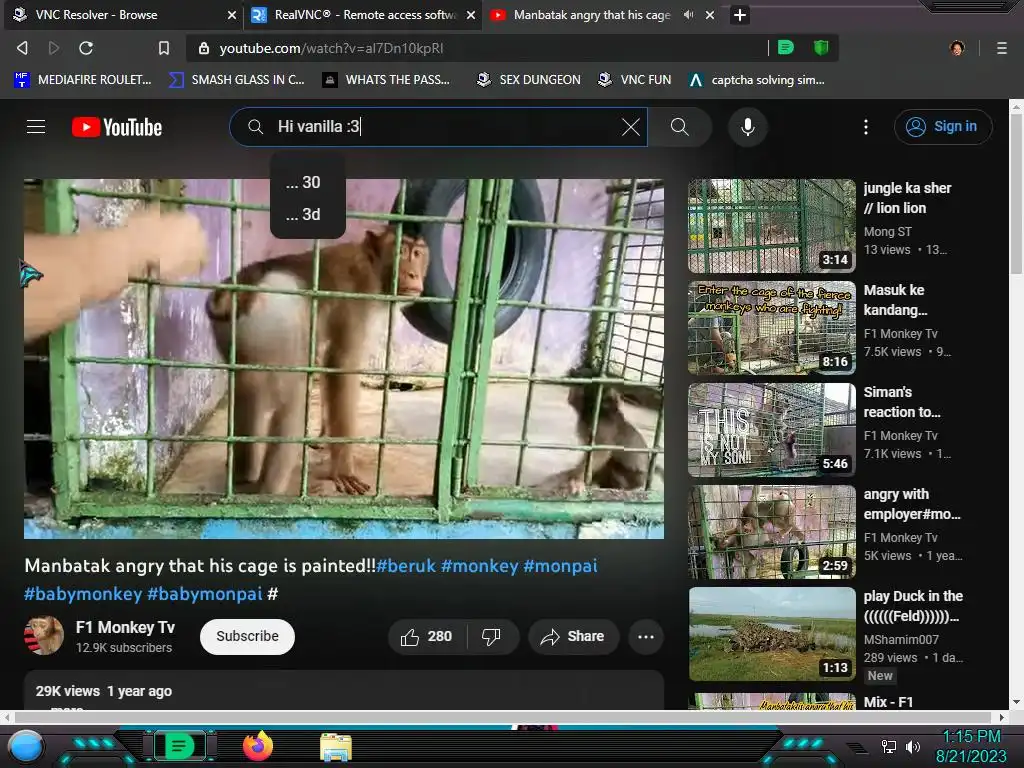Close the VNC Resolver - Browse tab
The height and width of the screenshot is (768, 1024).
point(231,14)
